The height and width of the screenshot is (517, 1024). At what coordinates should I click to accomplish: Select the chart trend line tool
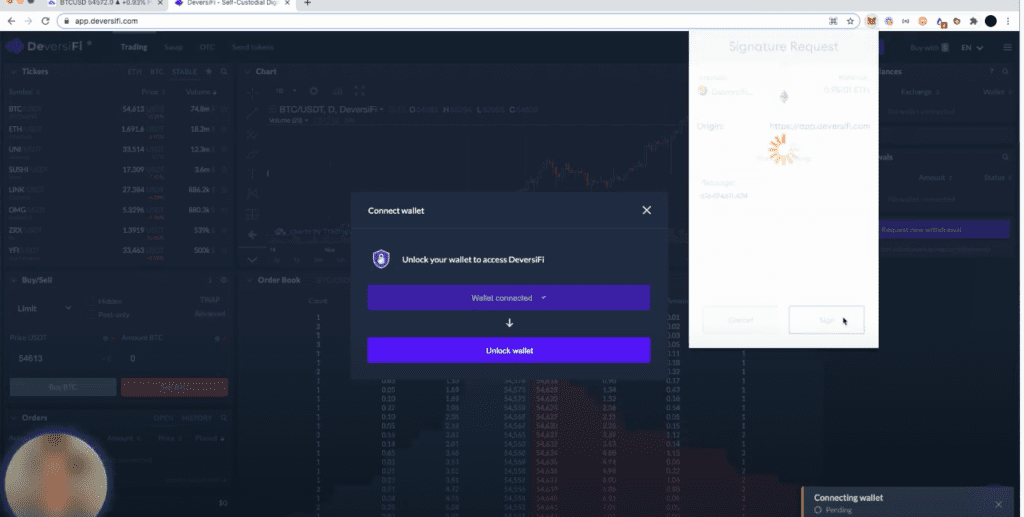[252, 113]
